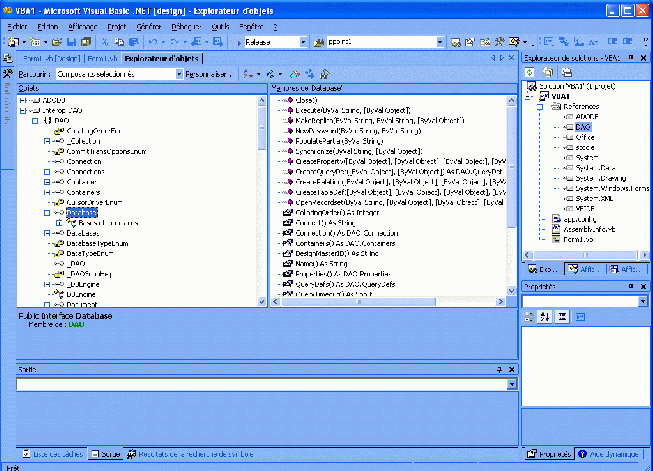Open the auto-hidden Server Explorer side icon
This screenshot has height=471, width=653.
7,58
